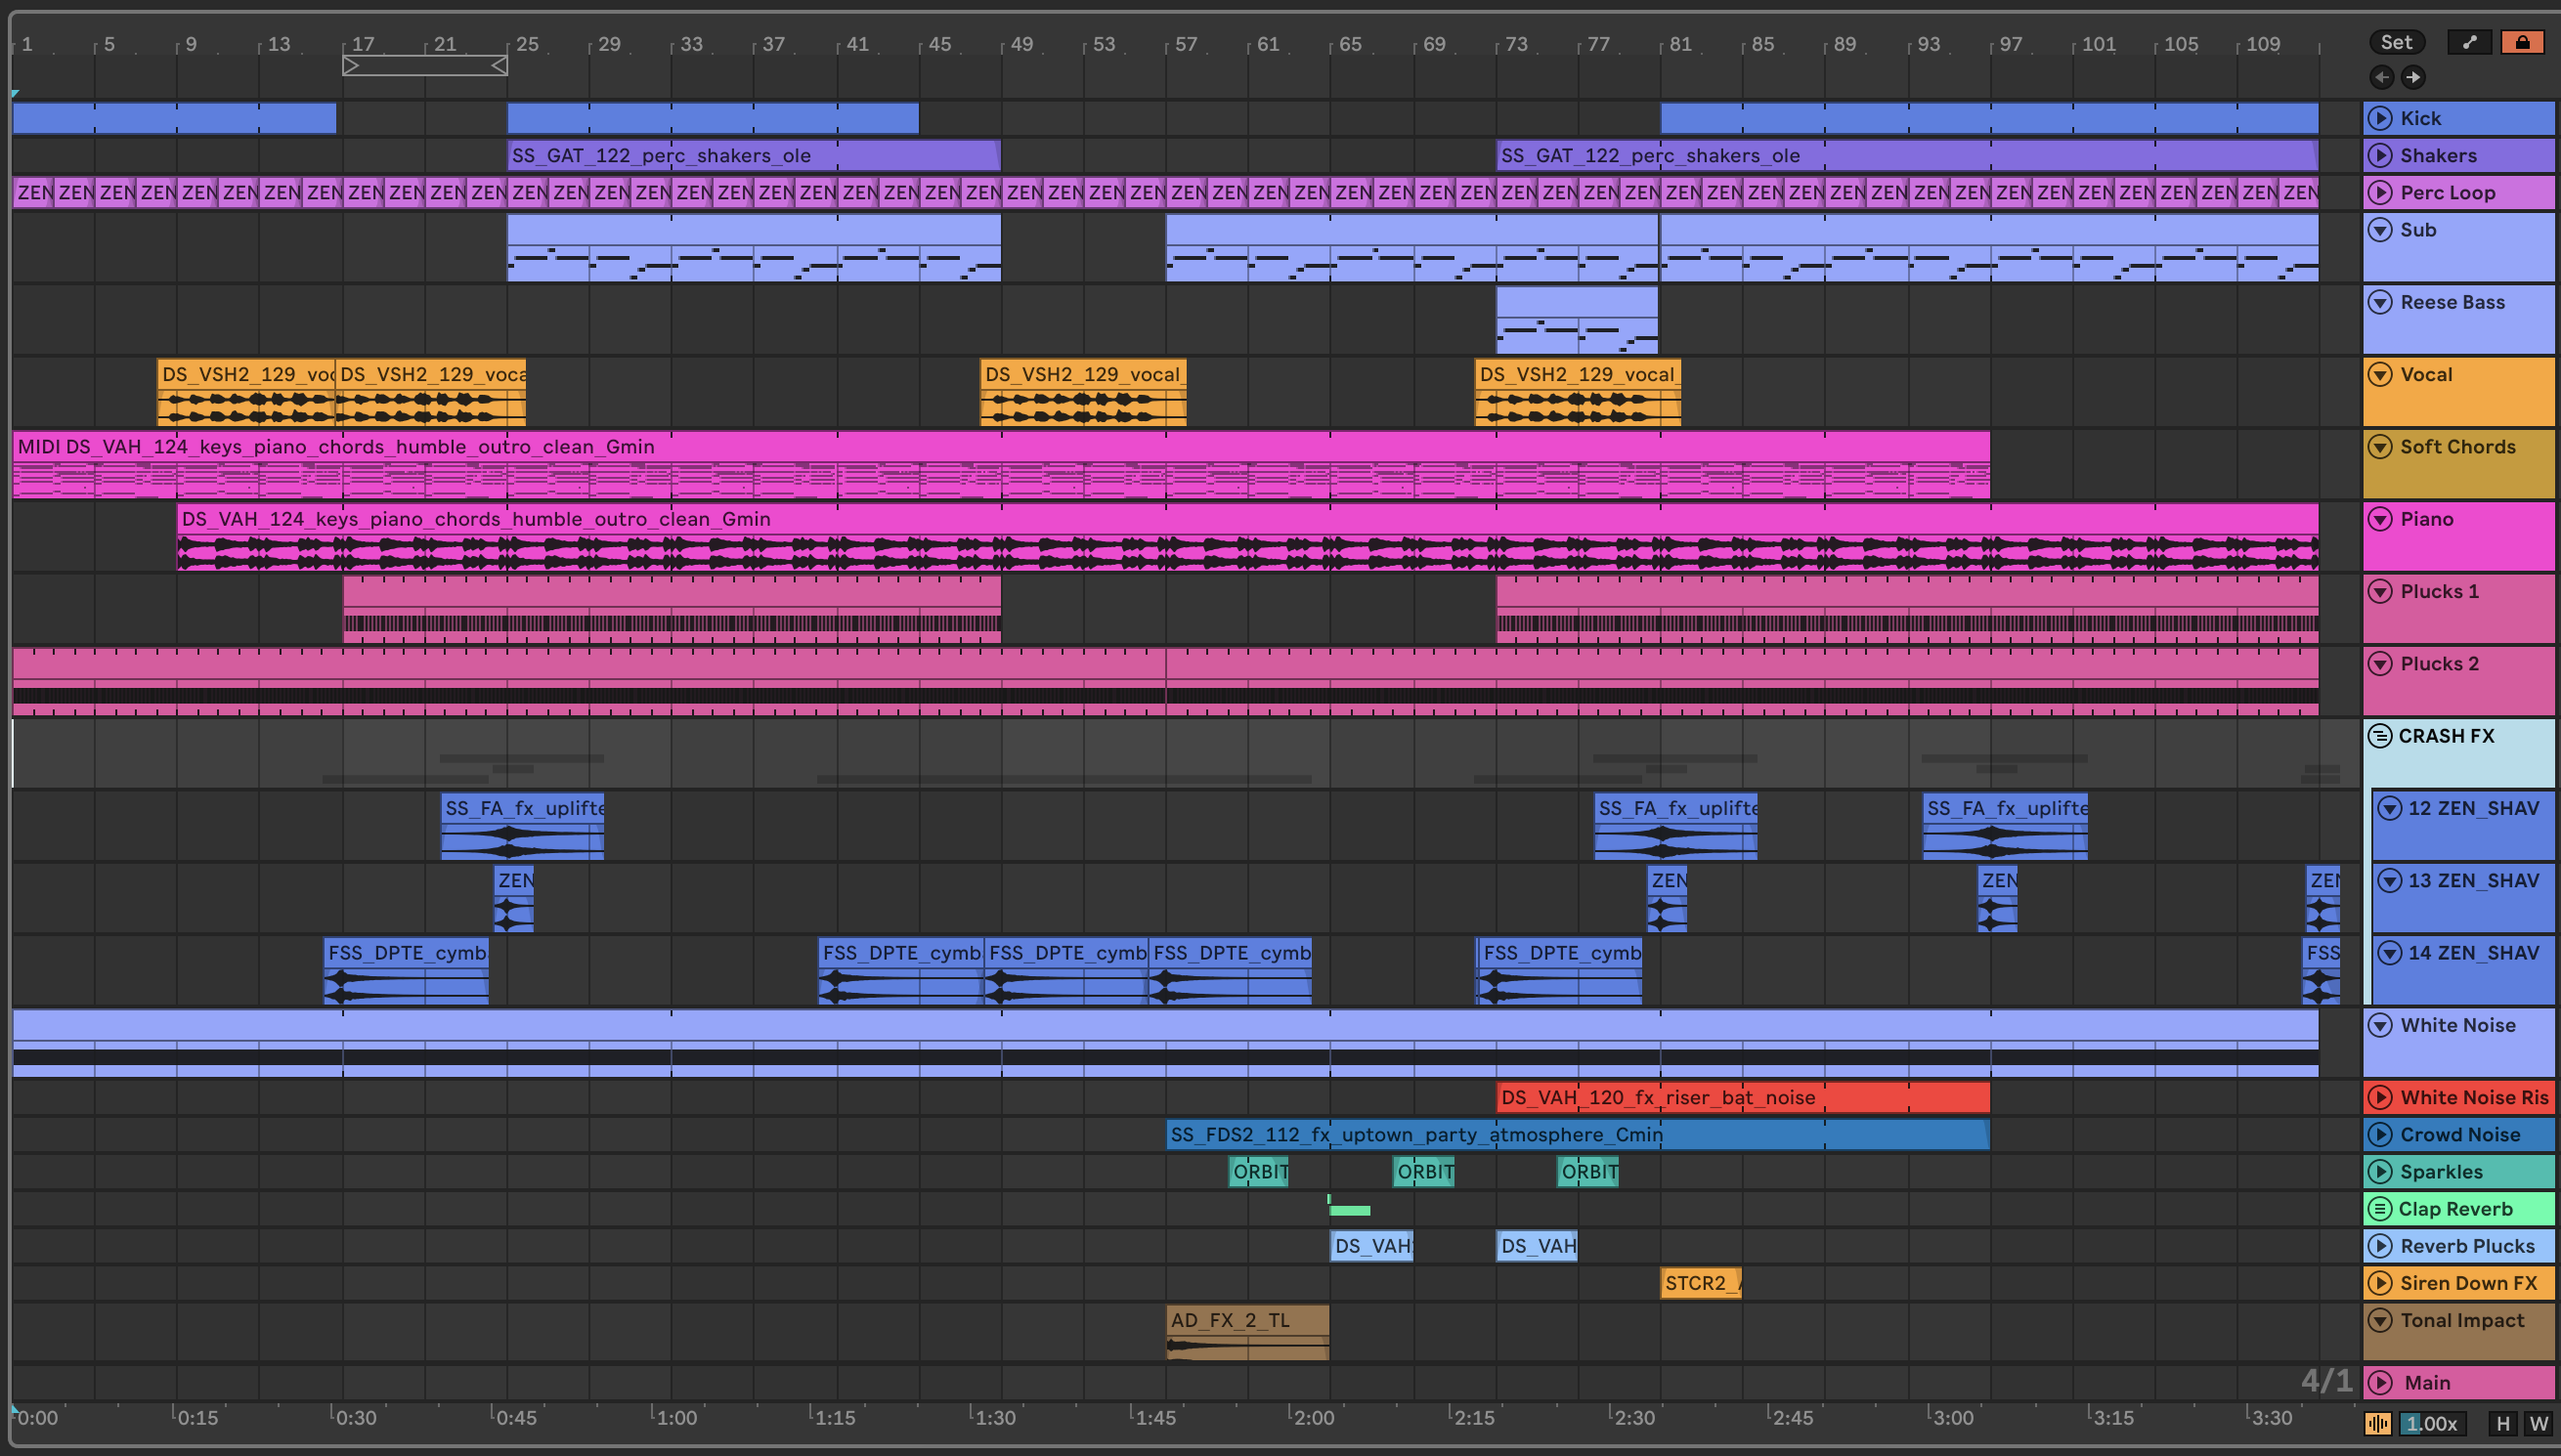Select the first SS_GAT_122_perc_shakers_ole clip

point(754,155)
